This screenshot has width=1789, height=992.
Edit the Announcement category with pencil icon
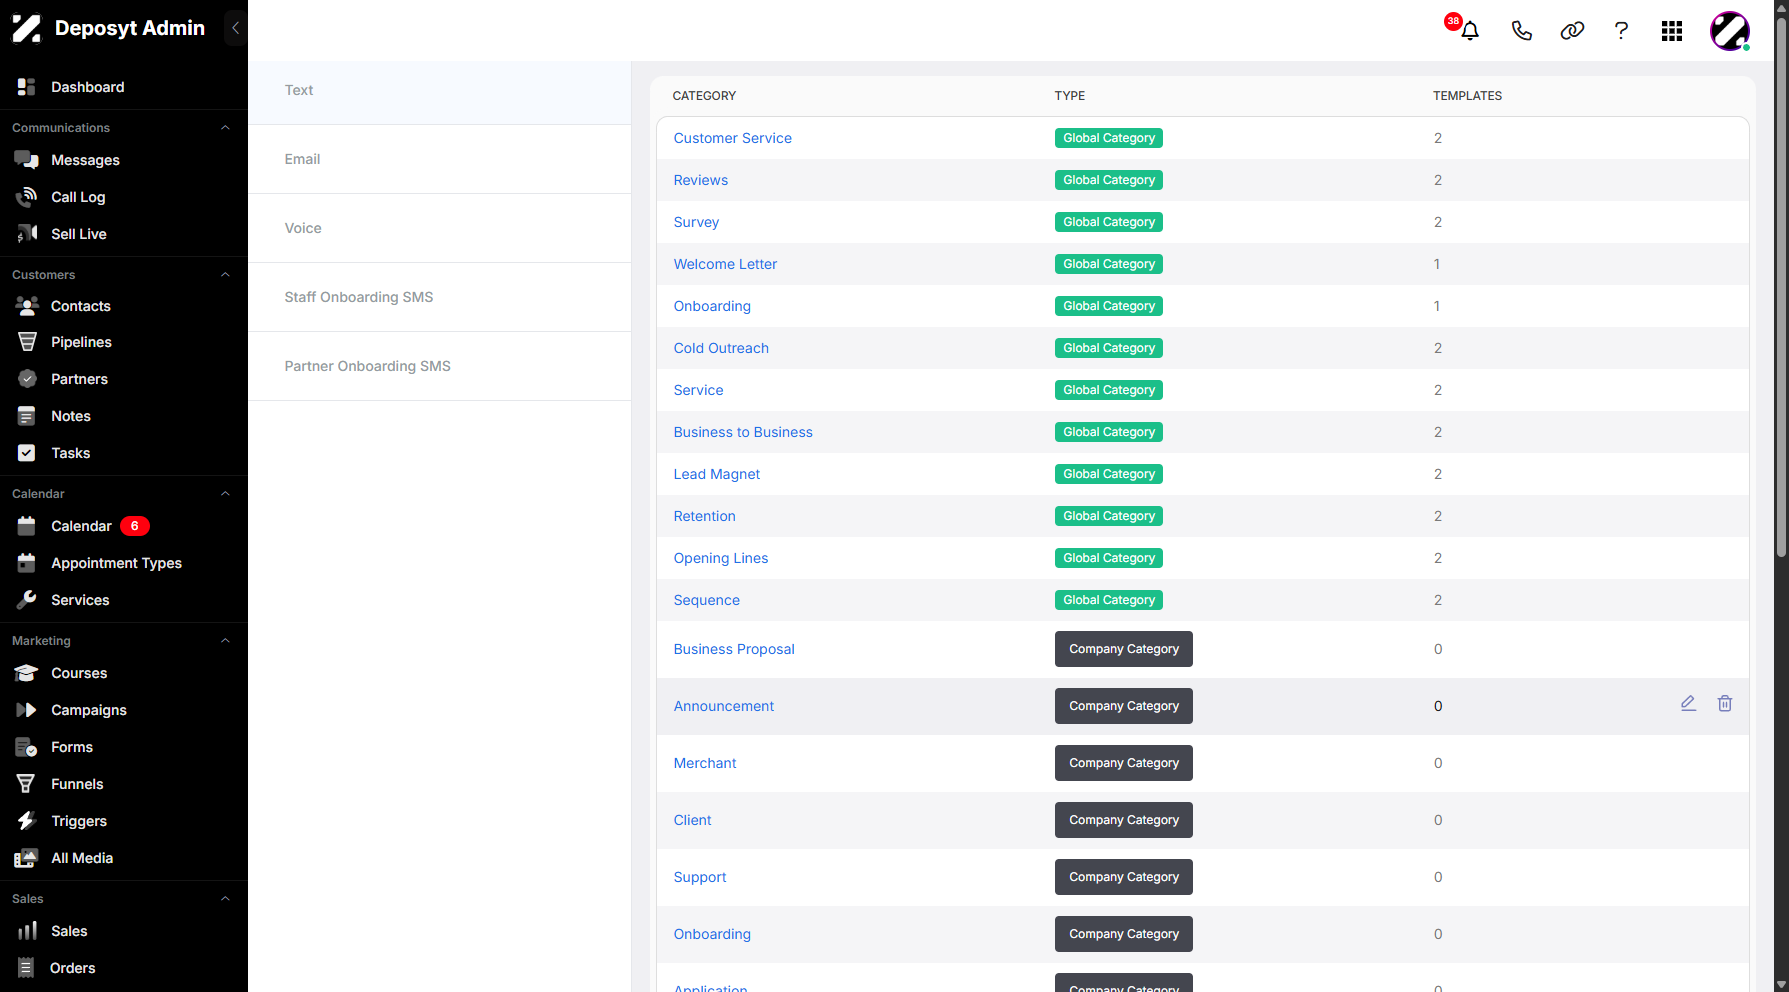point(1688,704)
